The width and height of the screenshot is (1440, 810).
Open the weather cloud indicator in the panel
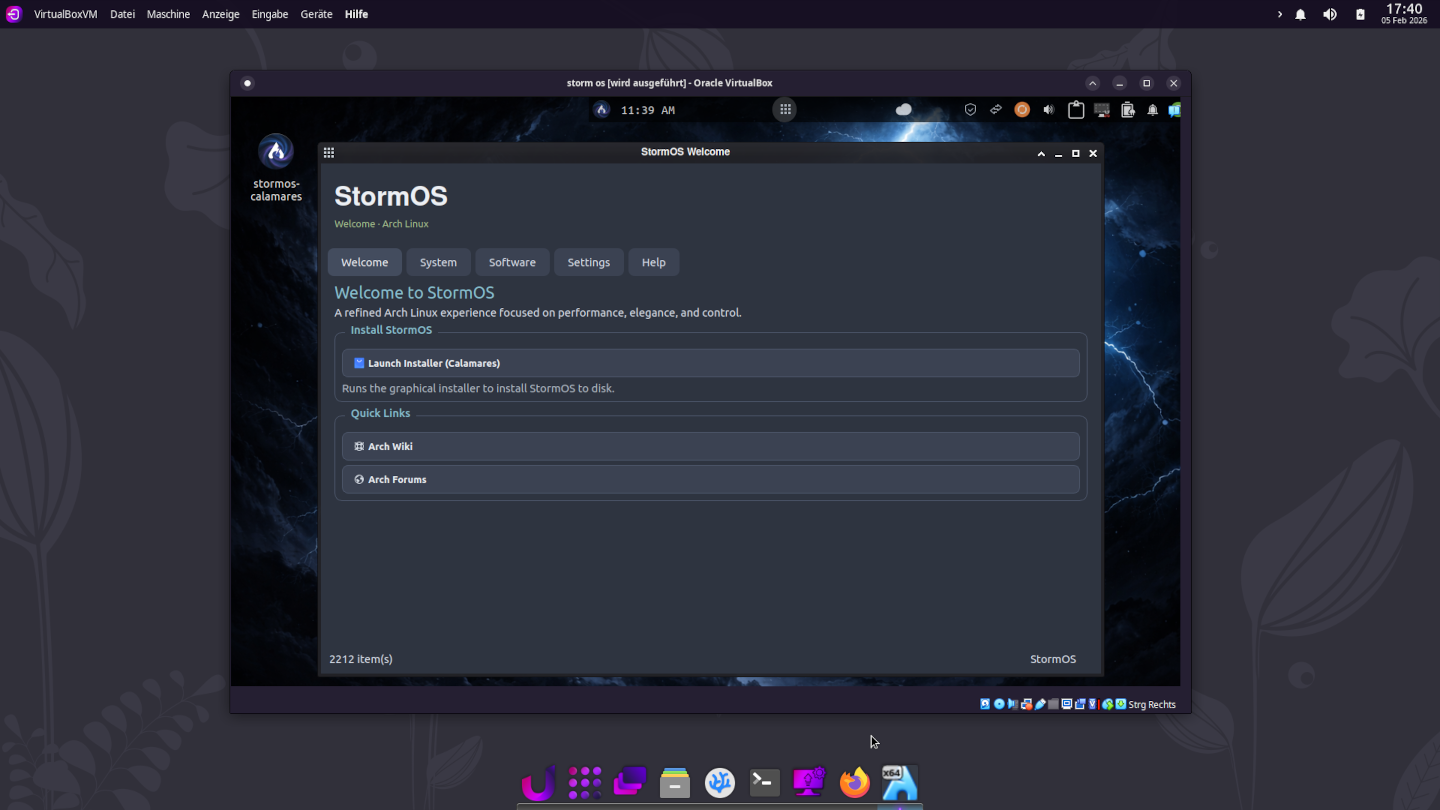point(904,110)
